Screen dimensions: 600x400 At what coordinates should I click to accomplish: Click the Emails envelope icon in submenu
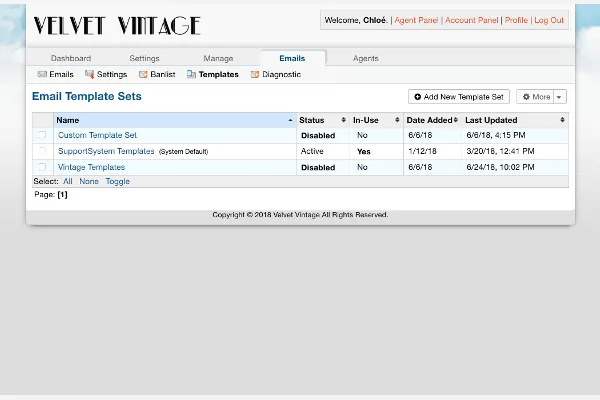[x=42, y=74]
